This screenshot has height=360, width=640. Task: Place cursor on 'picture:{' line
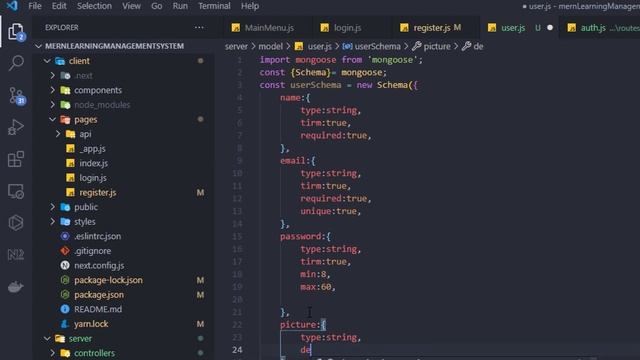(303, 324)
